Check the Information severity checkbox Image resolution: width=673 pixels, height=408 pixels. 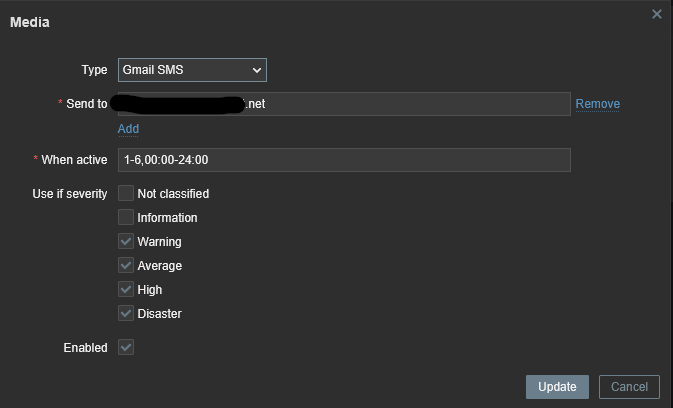126,217
